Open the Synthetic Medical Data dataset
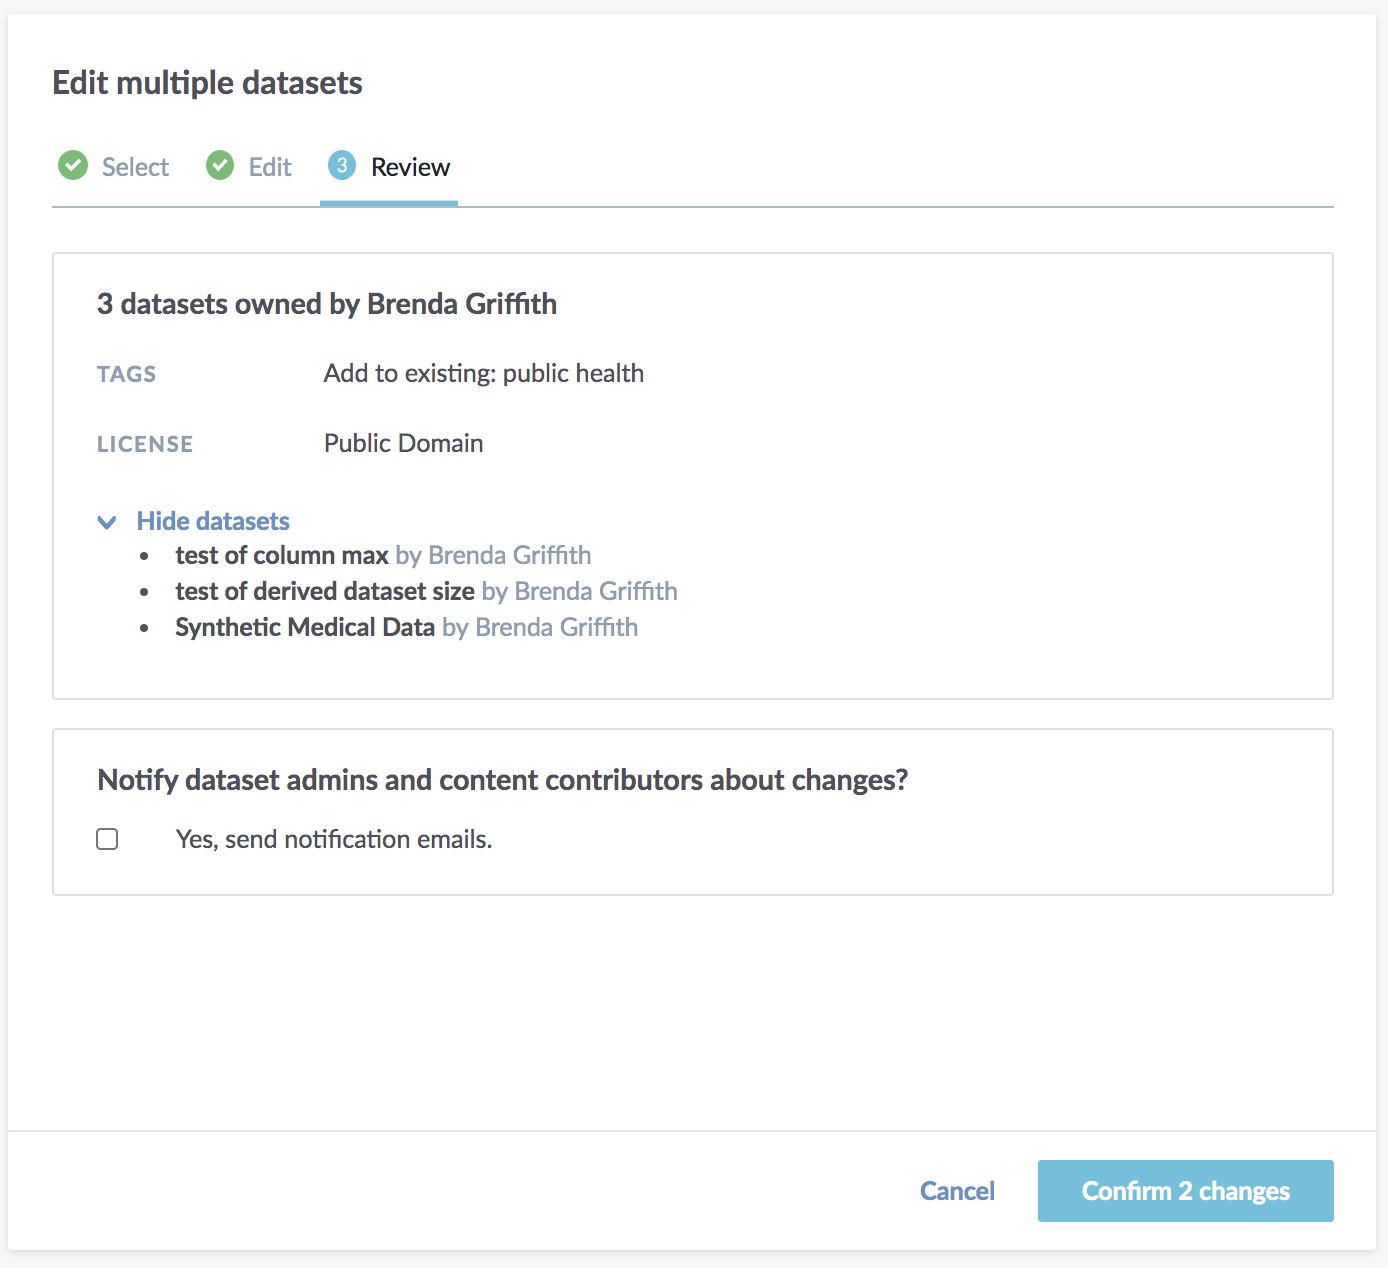 coord(305,627)
